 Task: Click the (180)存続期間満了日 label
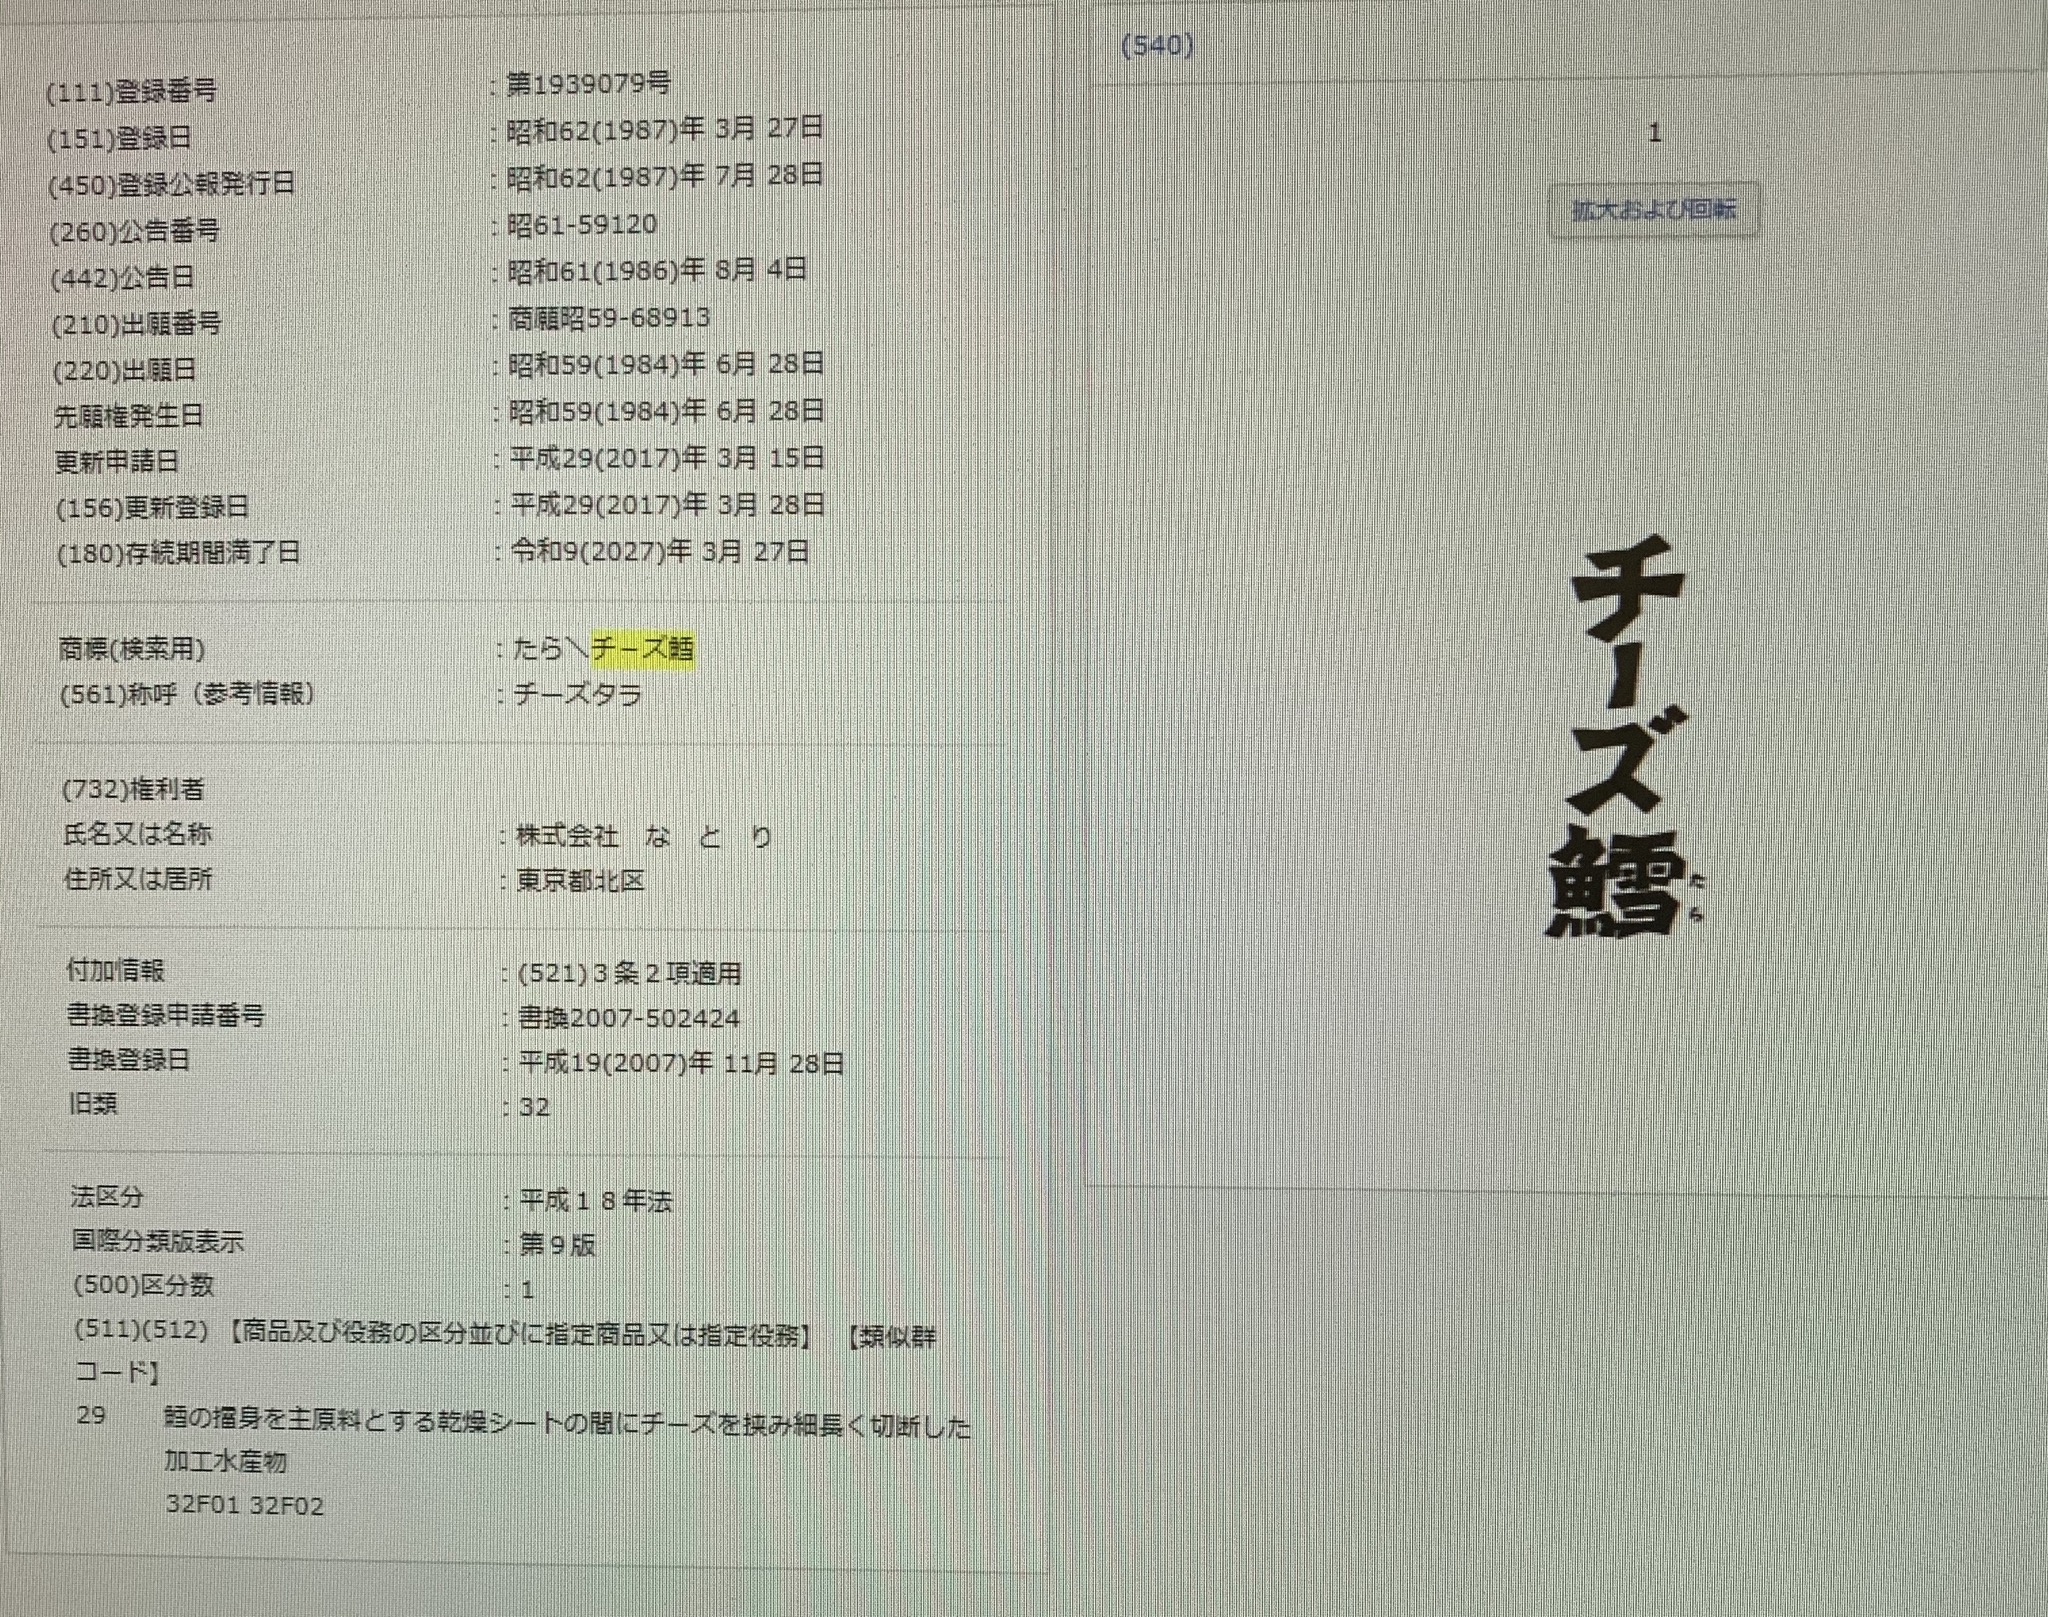pos(178,553)
